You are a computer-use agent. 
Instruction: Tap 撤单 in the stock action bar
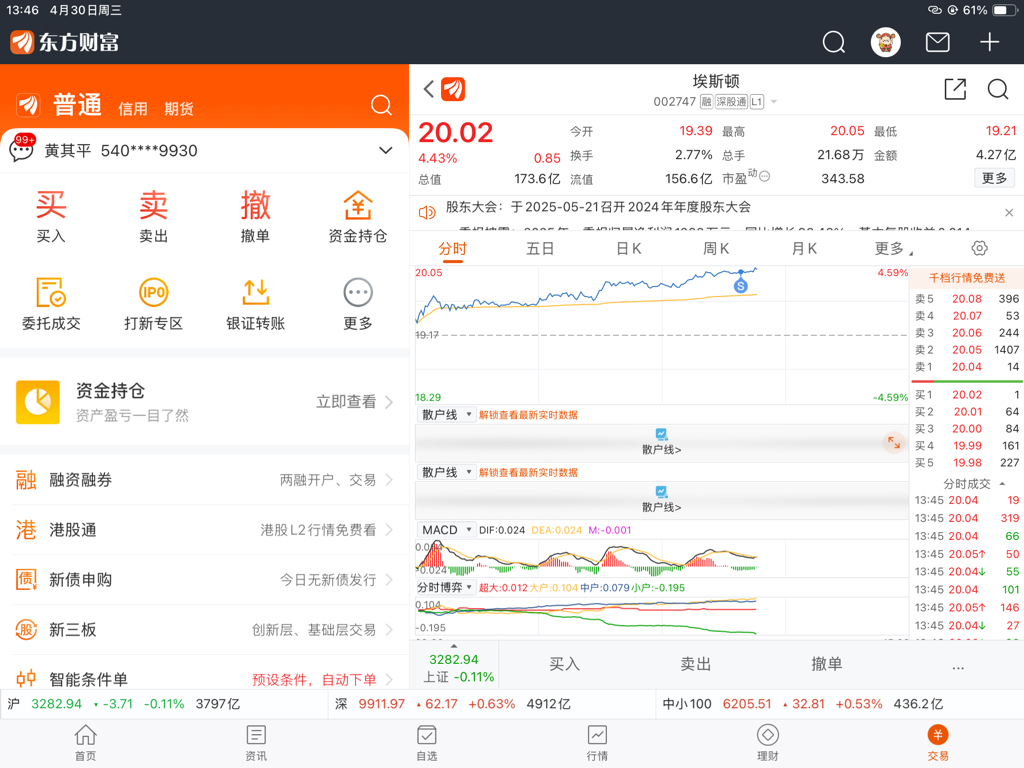[827, 664]
